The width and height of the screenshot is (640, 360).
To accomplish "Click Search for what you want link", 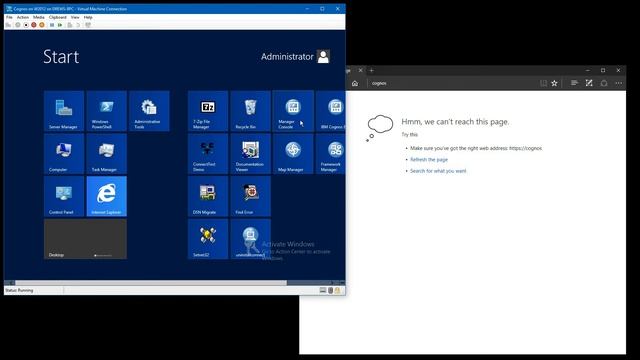I will [438, 171].
